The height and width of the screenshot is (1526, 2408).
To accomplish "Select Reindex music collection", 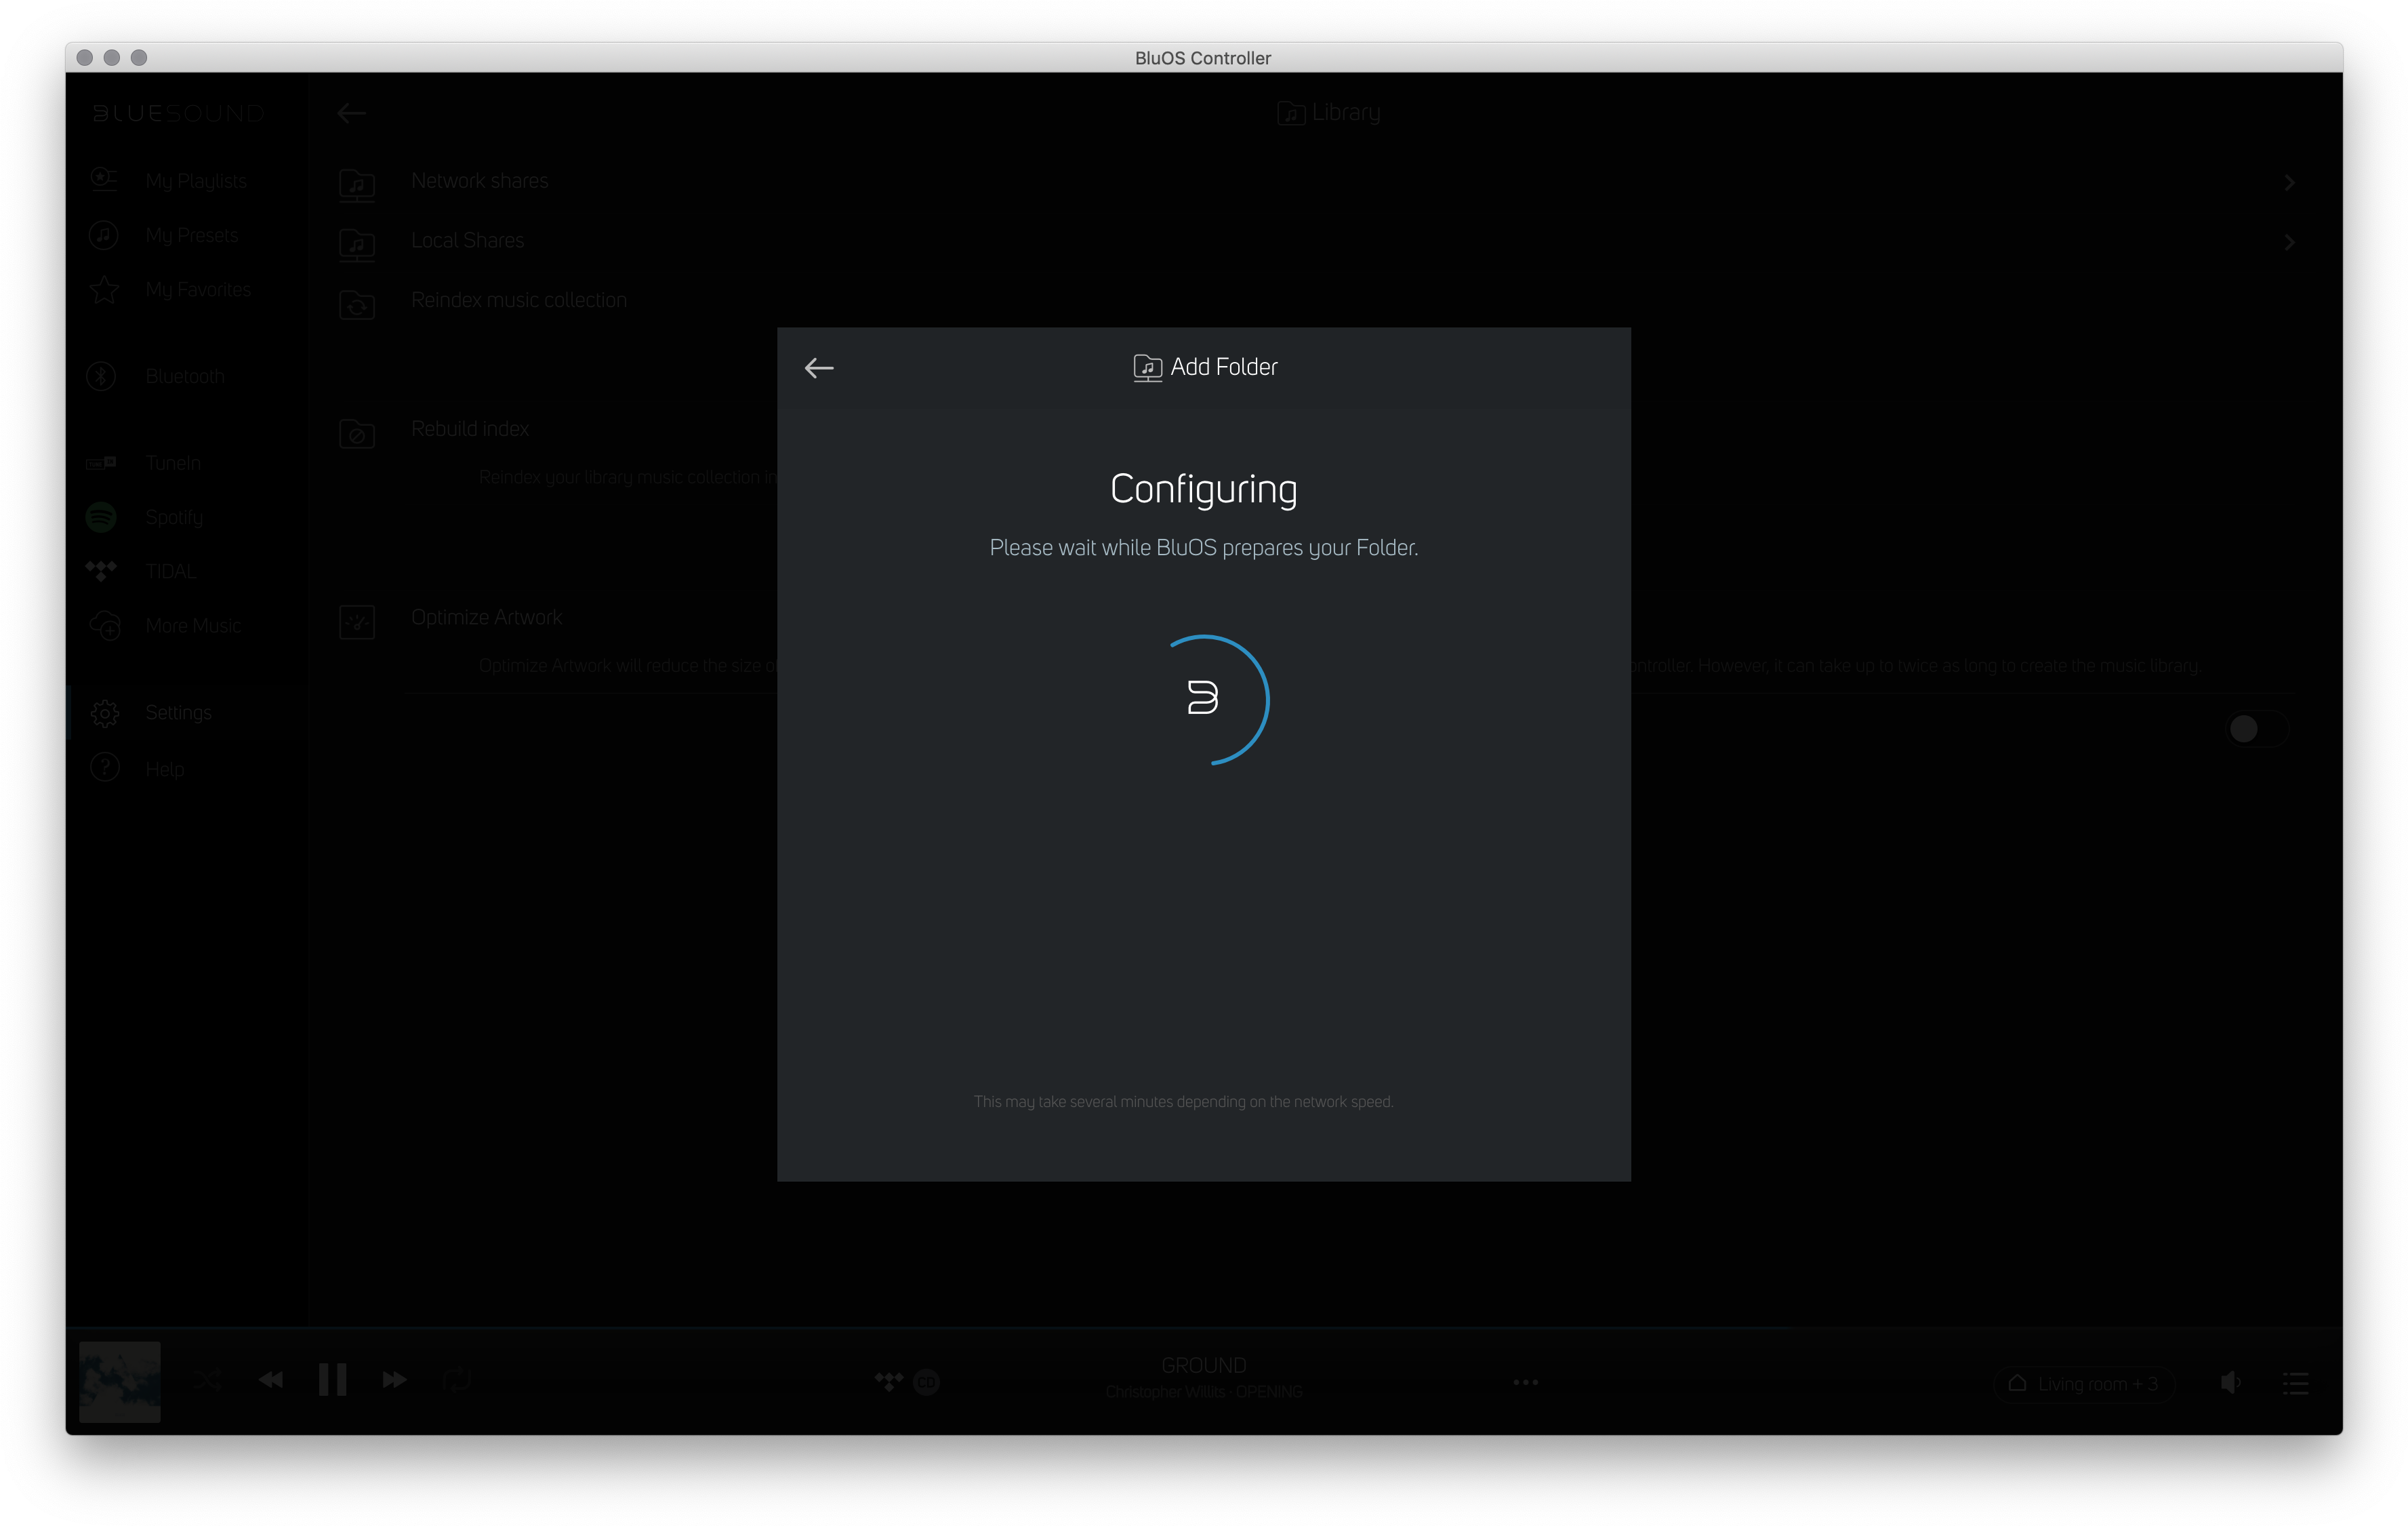I will 518,300.
